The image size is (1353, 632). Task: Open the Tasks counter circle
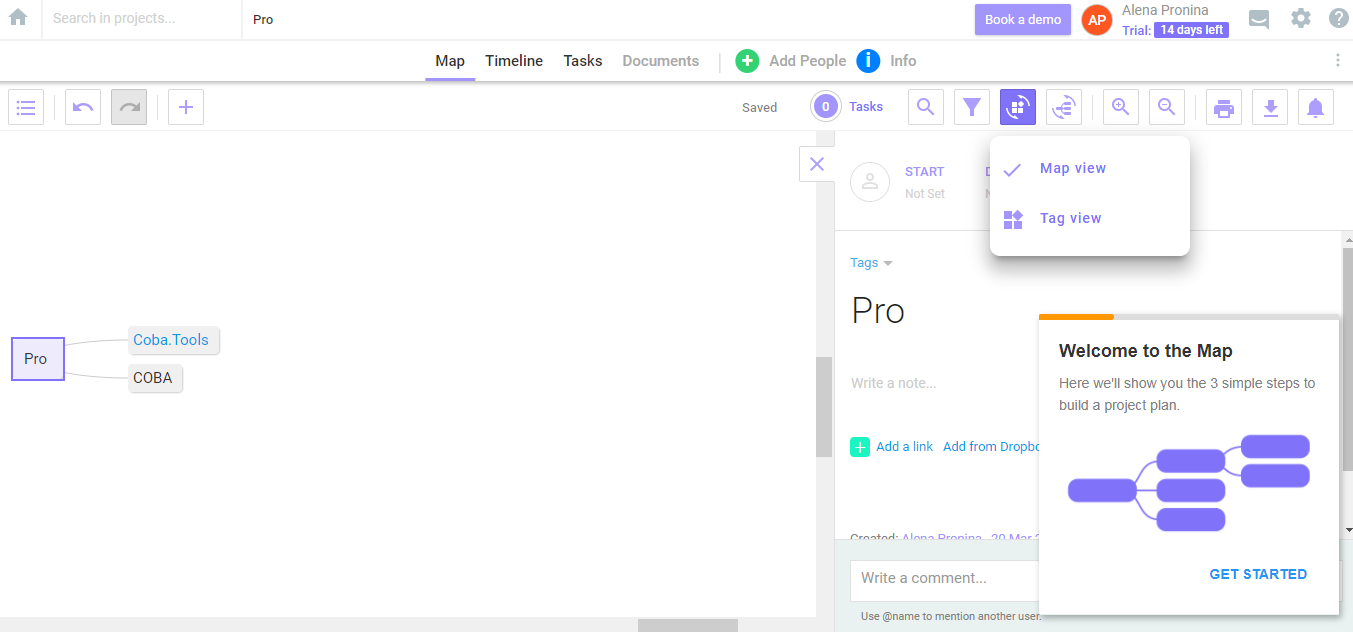pos(826,107)
